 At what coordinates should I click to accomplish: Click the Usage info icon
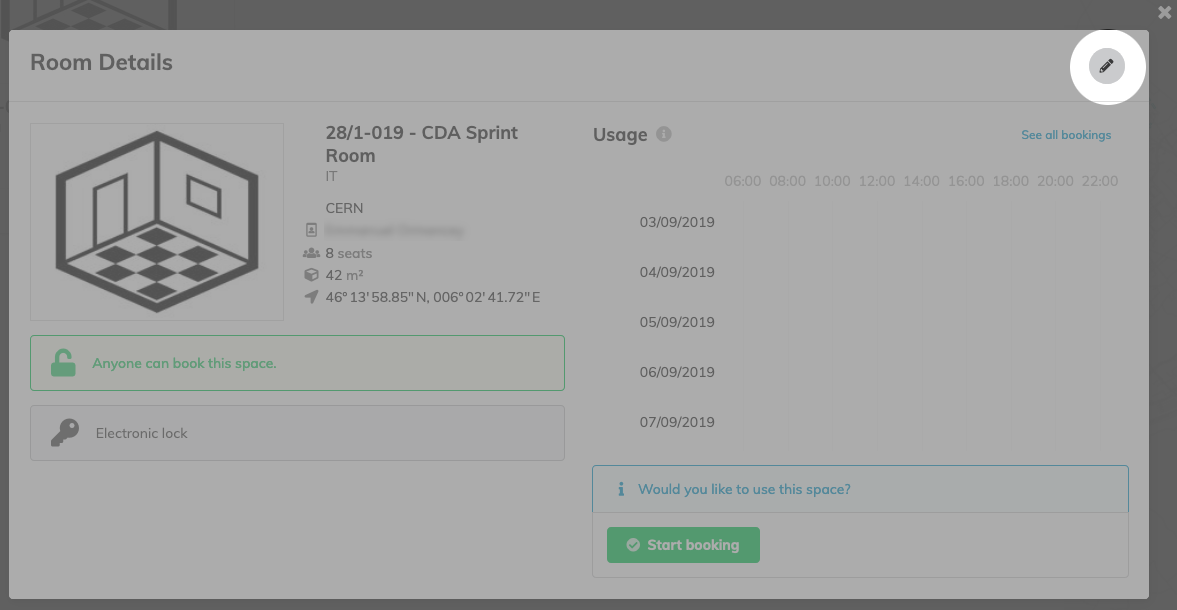tap(664, 134)
